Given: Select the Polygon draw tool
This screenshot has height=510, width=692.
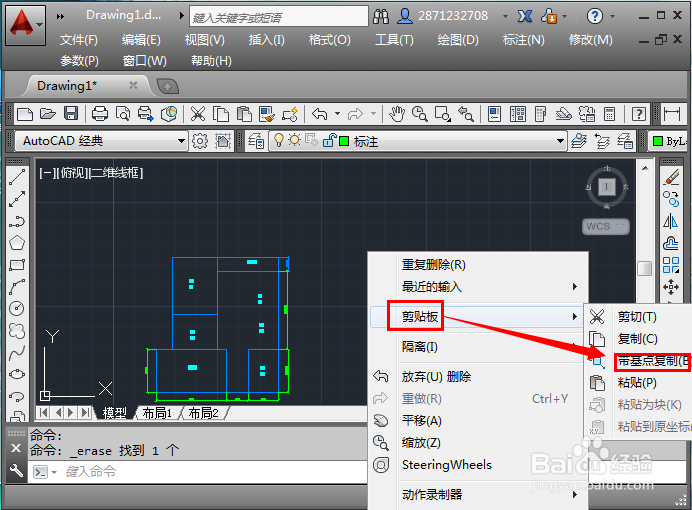Looking at the screenshot, I should (17, 243).
